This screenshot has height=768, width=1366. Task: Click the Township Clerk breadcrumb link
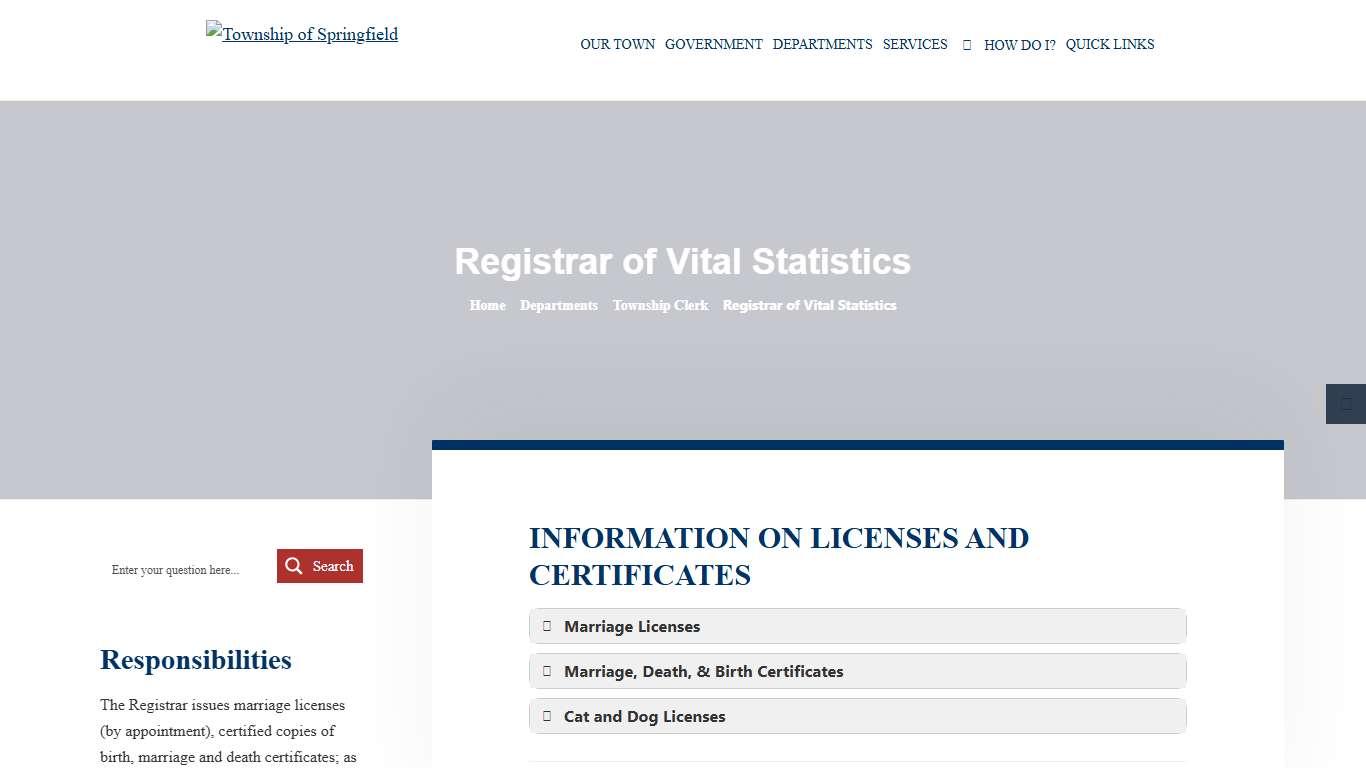point(660,305)
